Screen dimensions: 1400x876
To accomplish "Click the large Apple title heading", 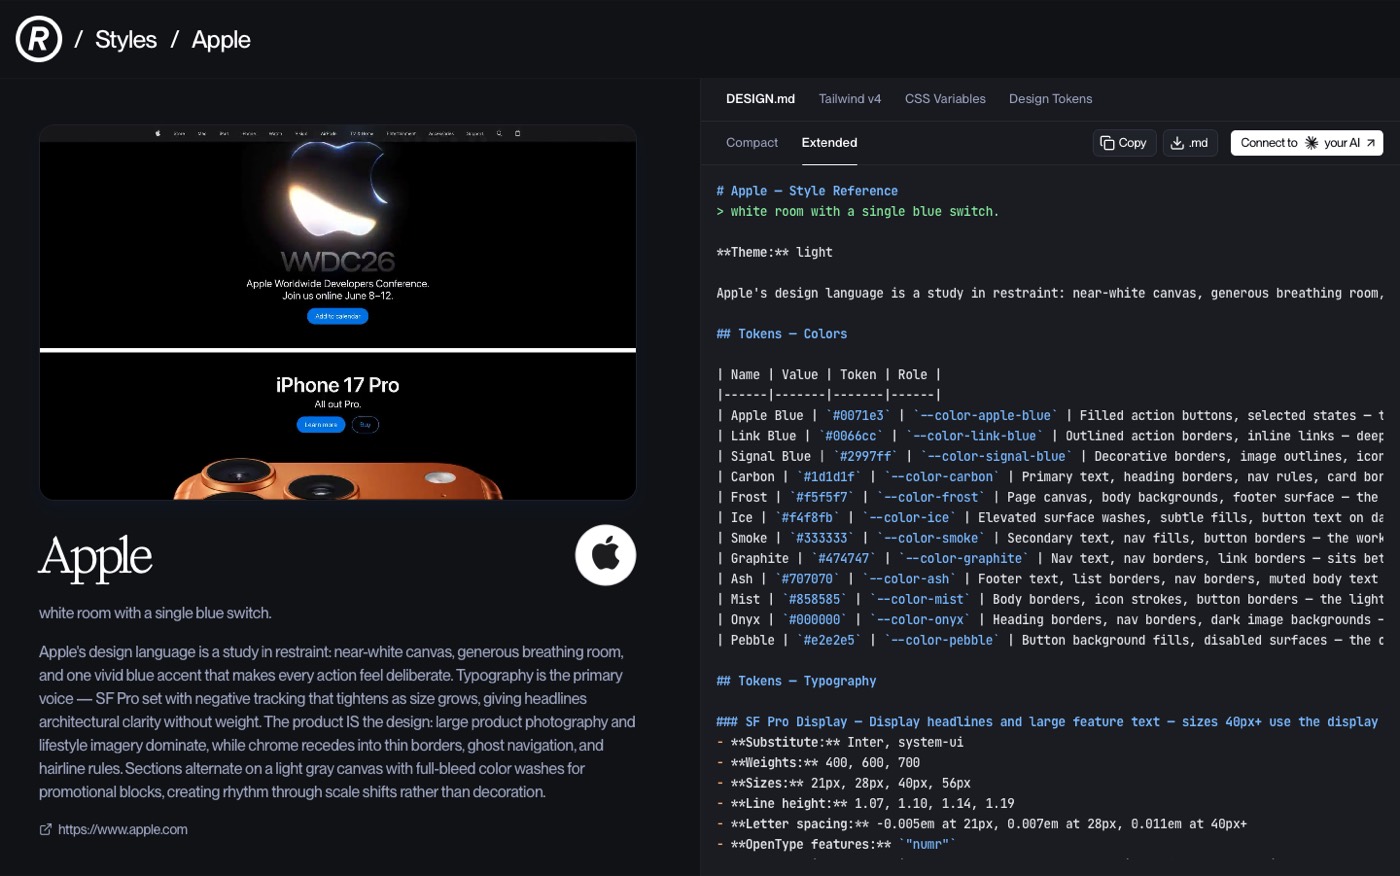I will pyautogui.click(x=96, y=557).
